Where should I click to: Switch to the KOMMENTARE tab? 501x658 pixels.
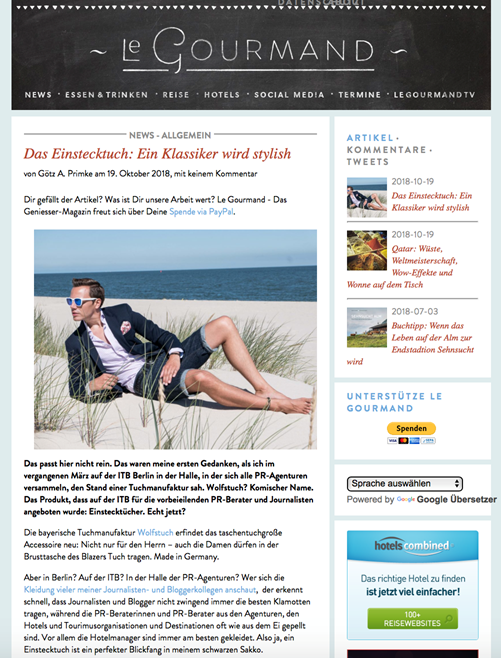(x=386, y=150)
